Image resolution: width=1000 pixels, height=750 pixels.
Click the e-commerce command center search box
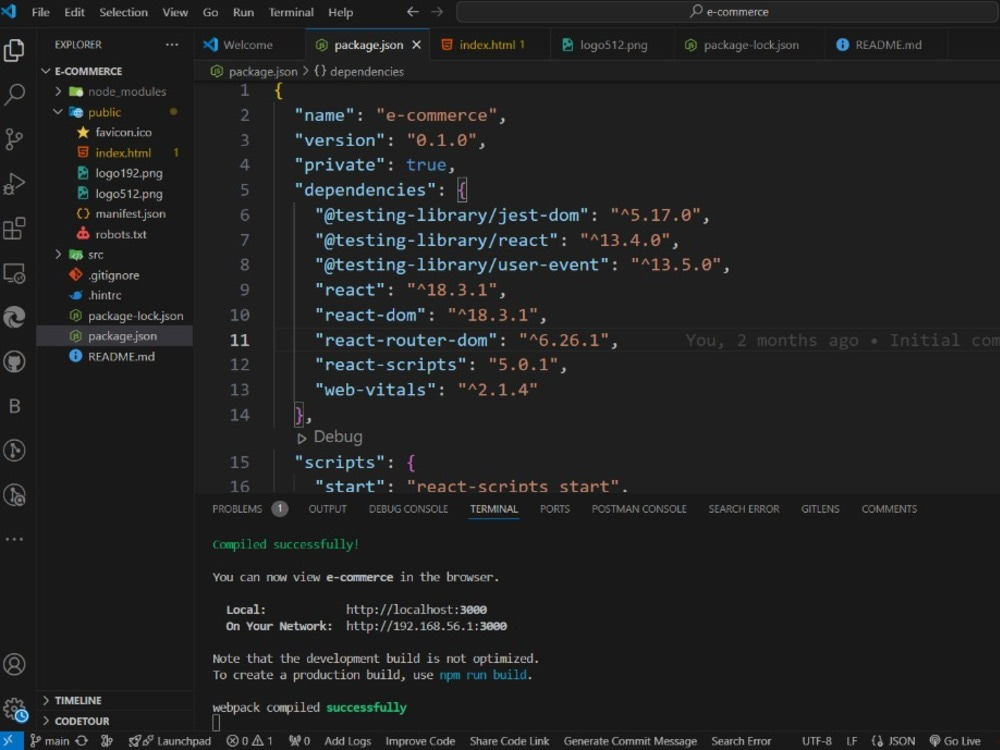click(x=727, y=11)
